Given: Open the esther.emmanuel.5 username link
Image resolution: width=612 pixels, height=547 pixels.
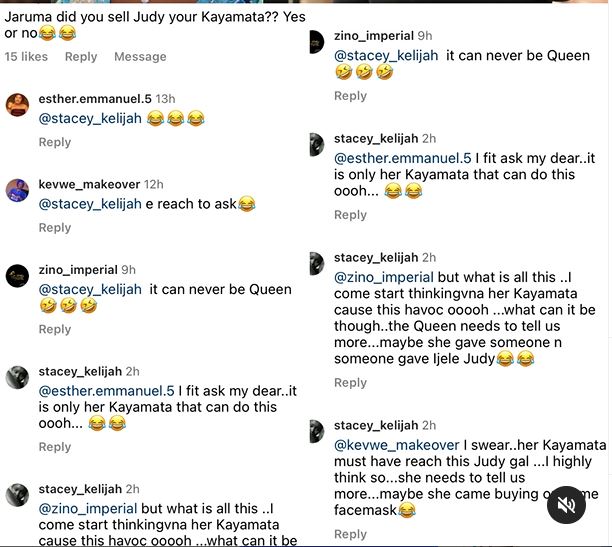Looking at the screenshot, I should (95, 99).
